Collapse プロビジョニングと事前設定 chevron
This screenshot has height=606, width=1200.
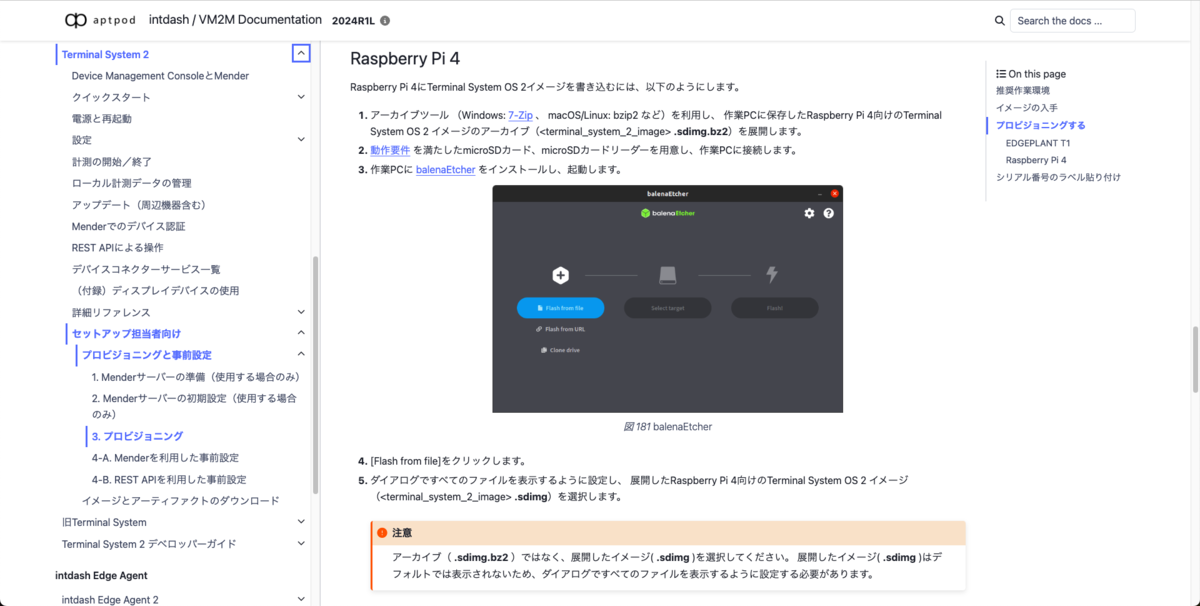point(301,354)
